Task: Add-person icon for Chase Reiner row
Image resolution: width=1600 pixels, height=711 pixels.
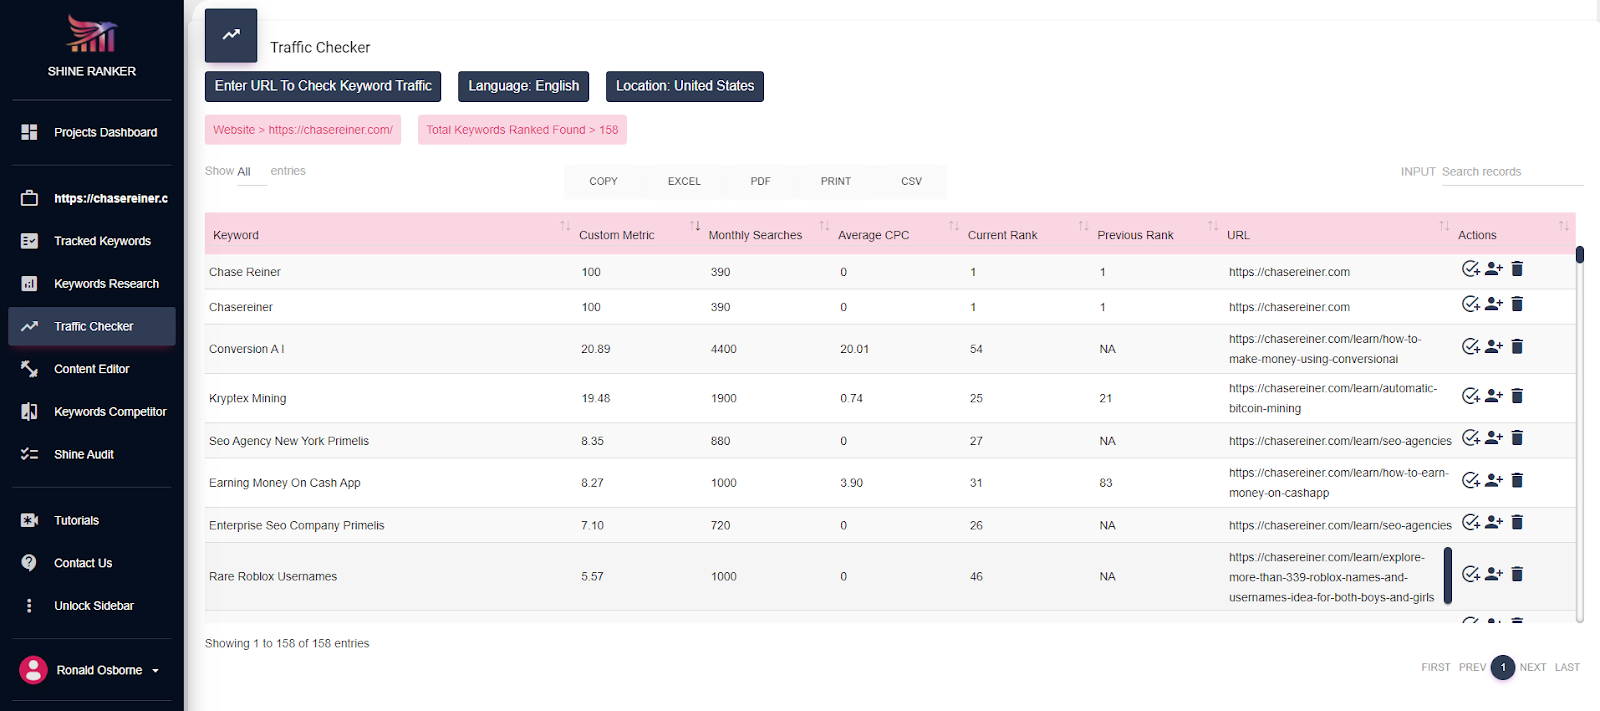Action: pyautogui.click(x=1494, y=268)
